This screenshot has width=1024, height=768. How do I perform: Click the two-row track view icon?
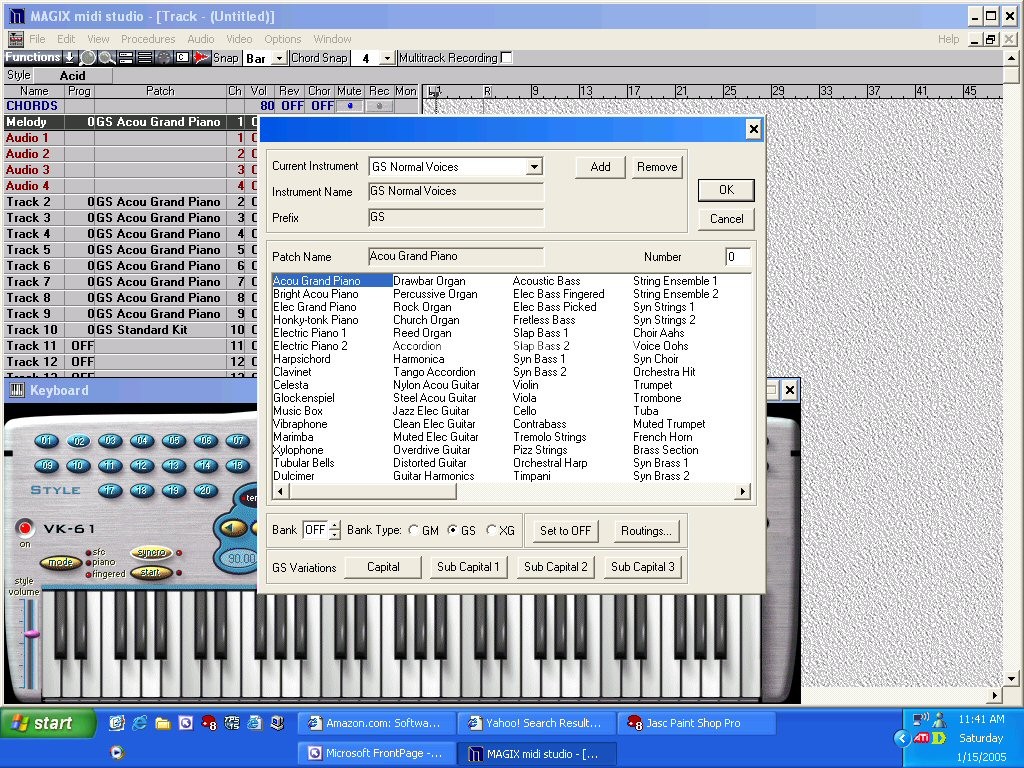[x=126, y=57]
